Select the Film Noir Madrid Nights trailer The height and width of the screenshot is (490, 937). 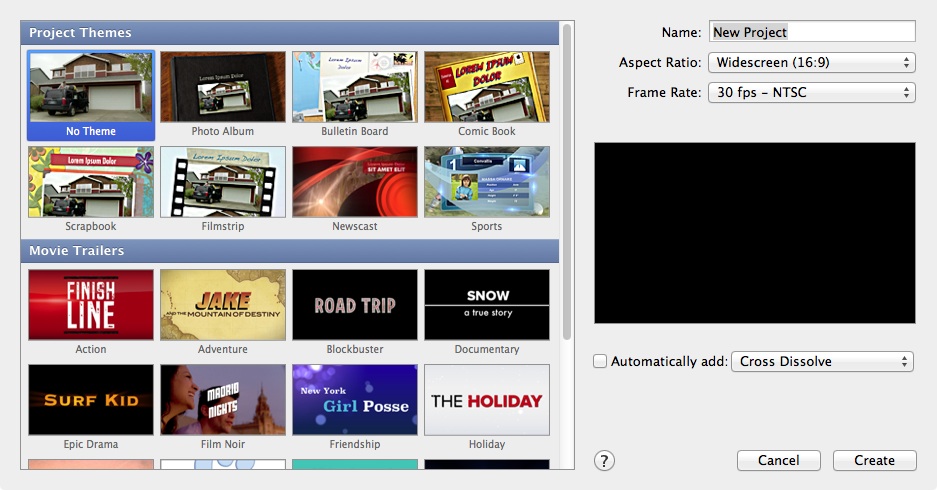point(223,400)
